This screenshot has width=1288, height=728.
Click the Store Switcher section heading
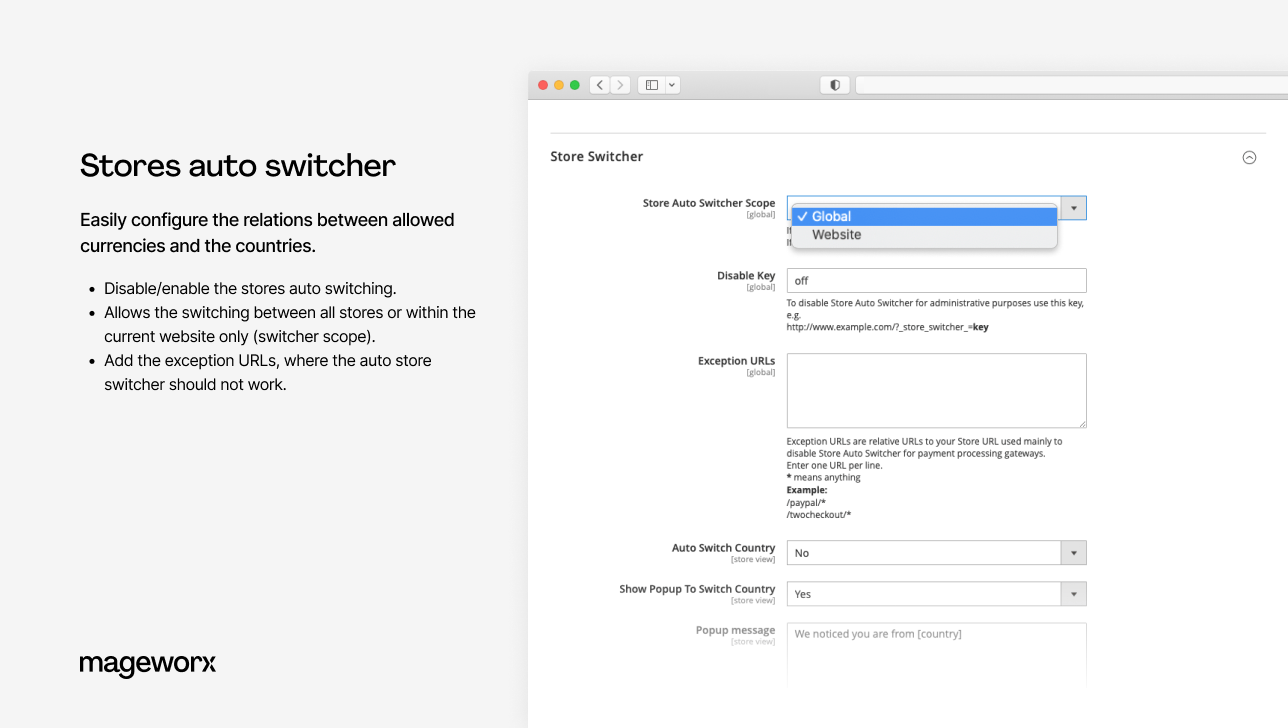[x=596, y=157]
